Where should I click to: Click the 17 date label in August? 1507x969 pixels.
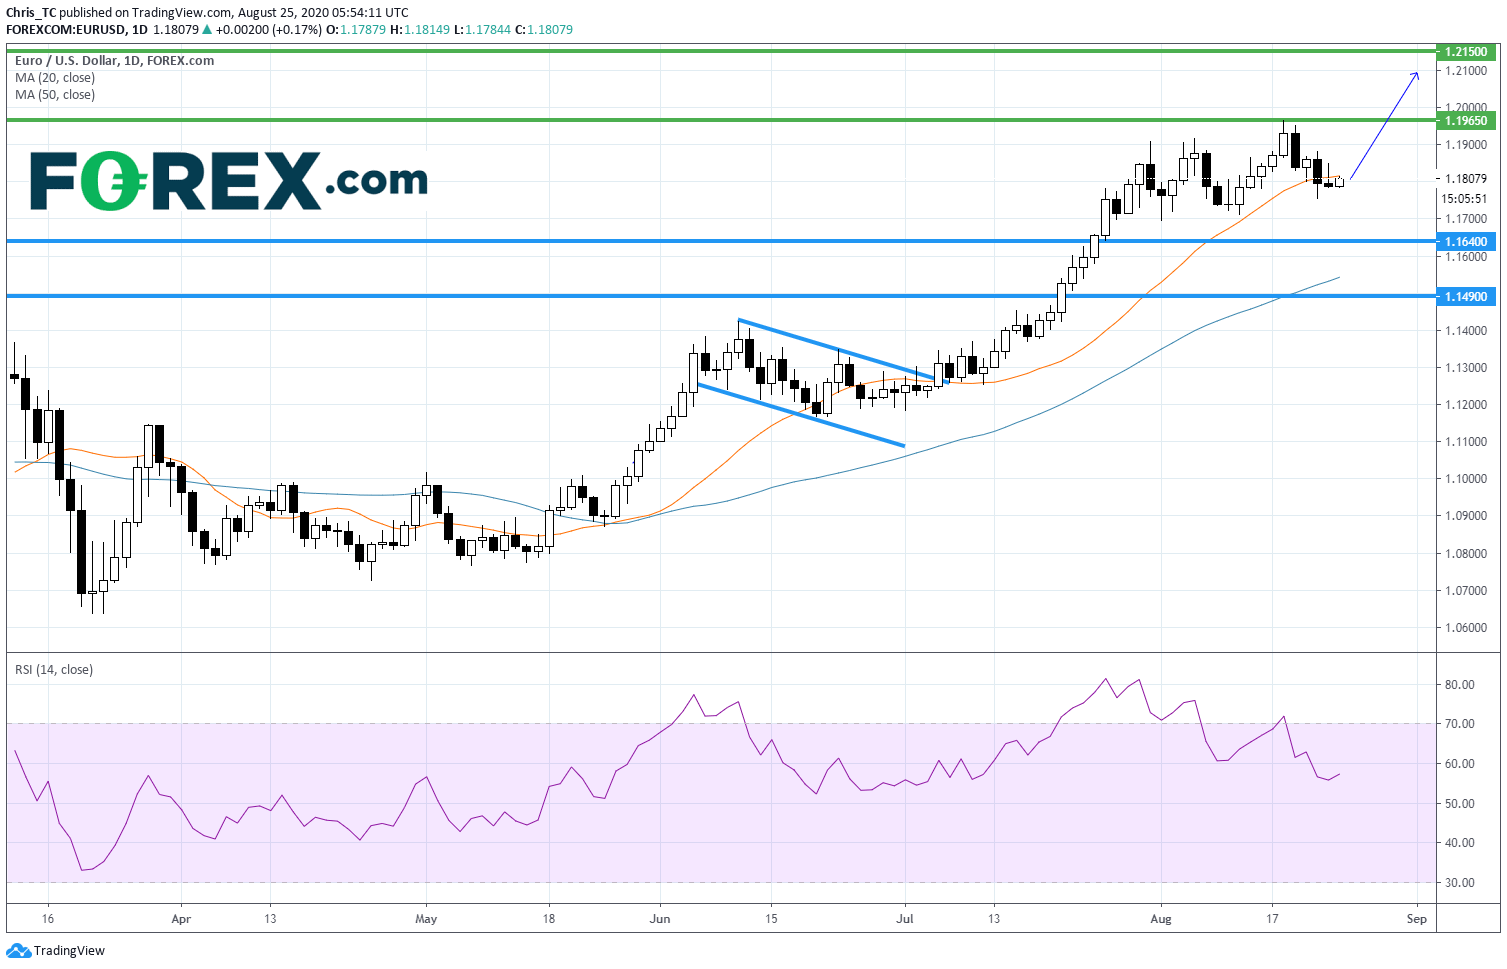click(x=1272, y=919)
